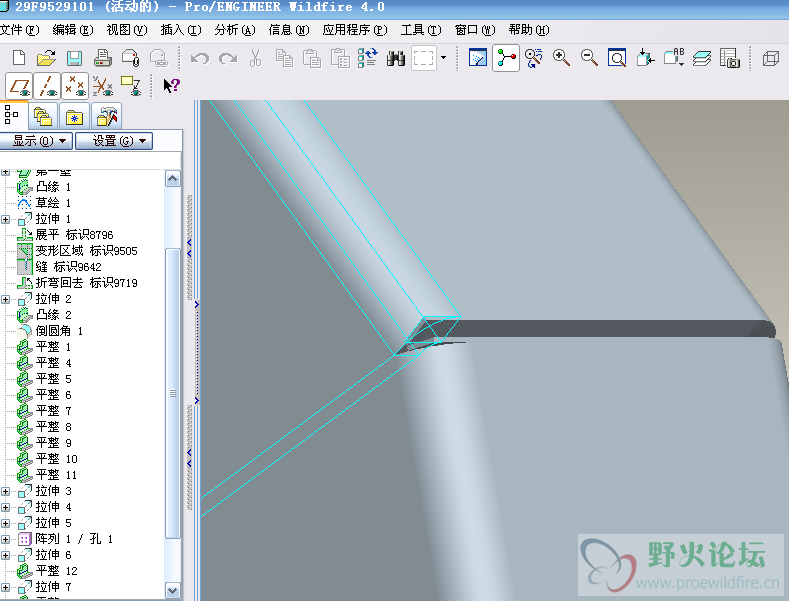Click the Cut scissors icon
This screenshot has height=601, width=789.
pos(256,58)
